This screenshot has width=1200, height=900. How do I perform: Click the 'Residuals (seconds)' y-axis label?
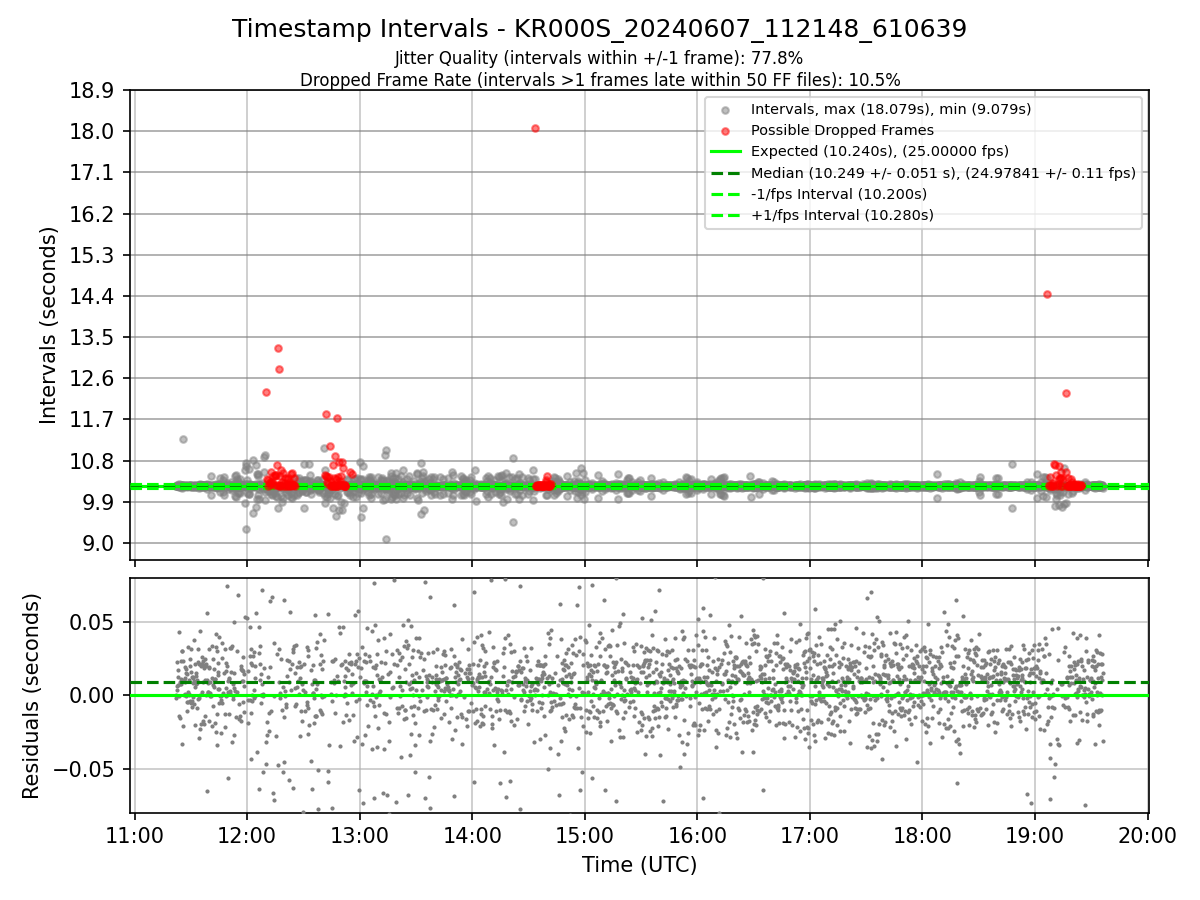click(31, 696)
